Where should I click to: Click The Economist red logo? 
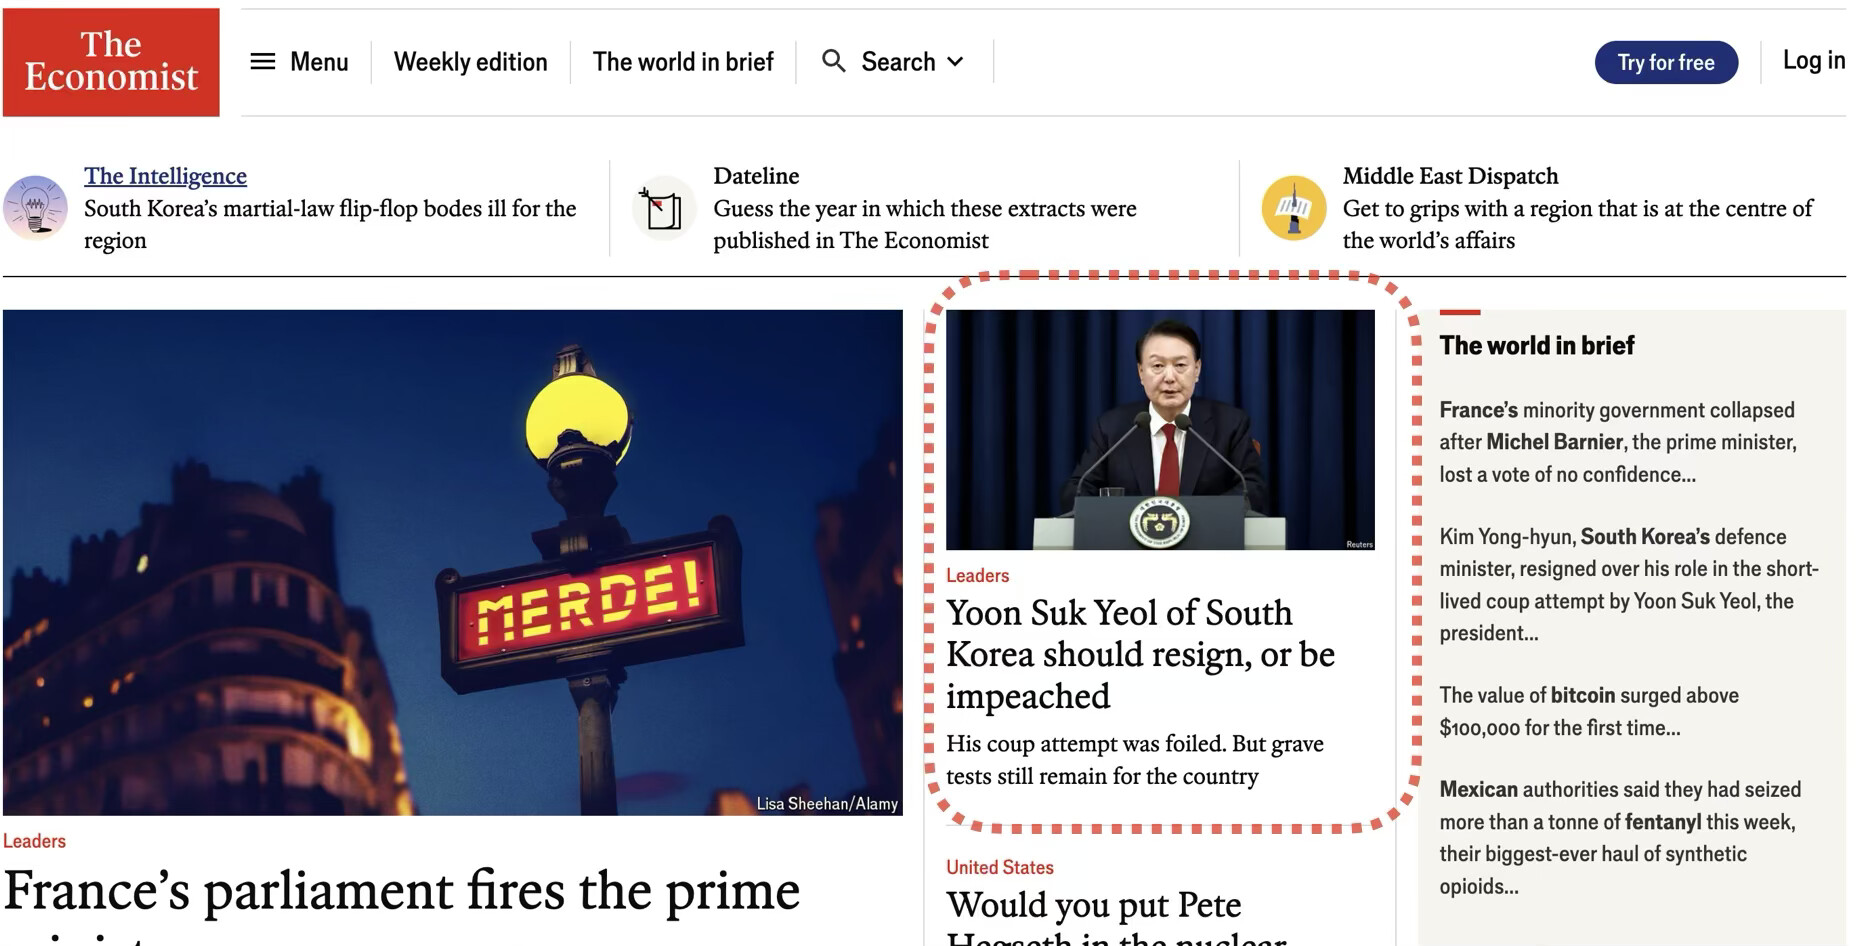(x=111, y=62)
